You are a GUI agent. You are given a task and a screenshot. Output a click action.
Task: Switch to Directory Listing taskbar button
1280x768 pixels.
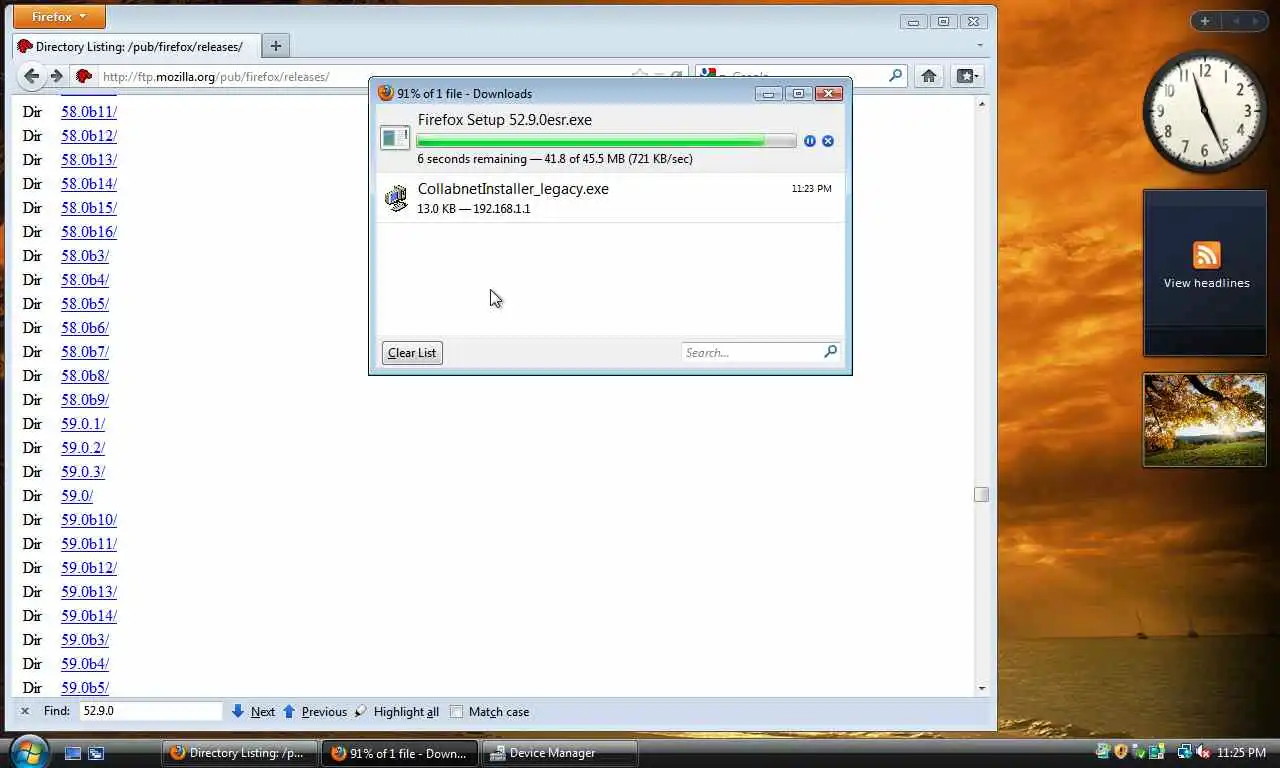pyautogui.click(x=240, y=753)
